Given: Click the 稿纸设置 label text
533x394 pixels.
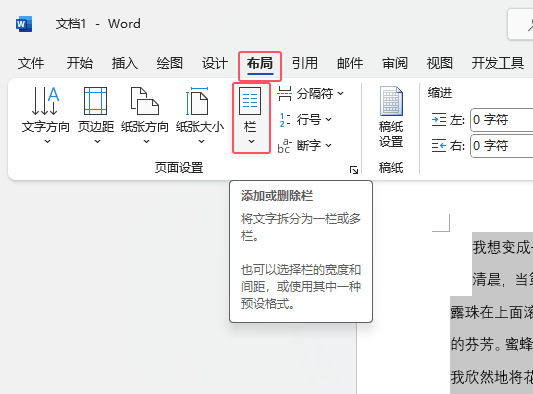Looking at the screenshot, I should click(x=391, y=134).
